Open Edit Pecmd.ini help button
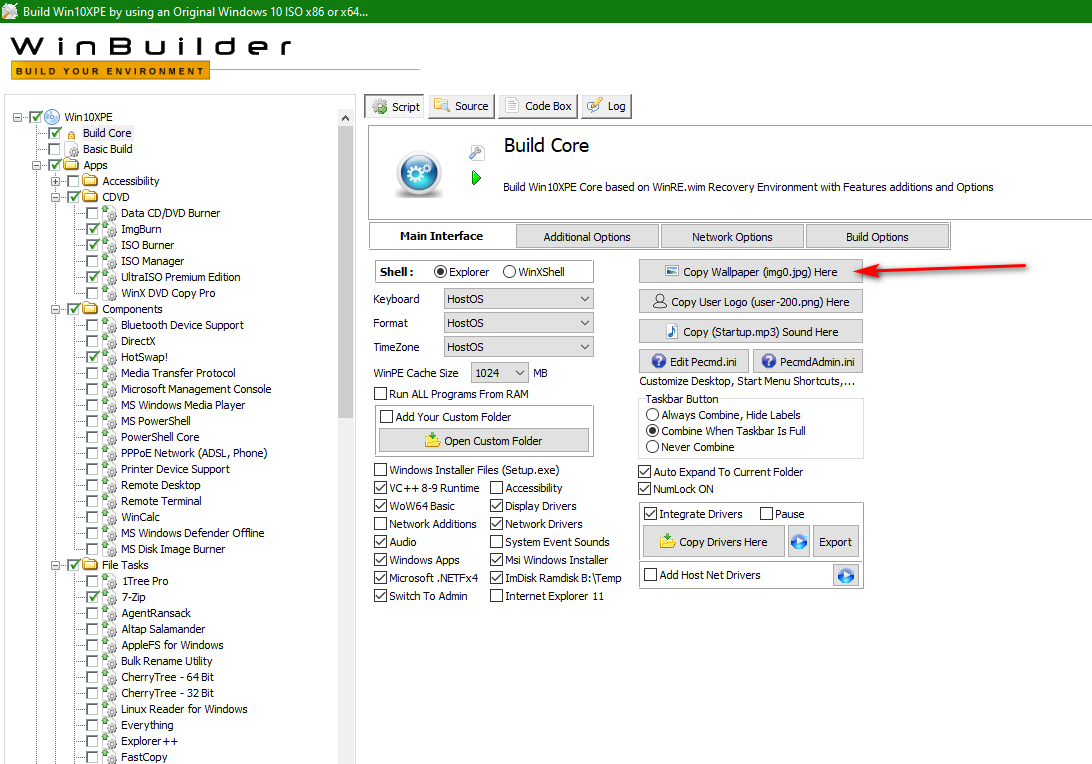This screenshot has height=764, width=1092. 694,361
